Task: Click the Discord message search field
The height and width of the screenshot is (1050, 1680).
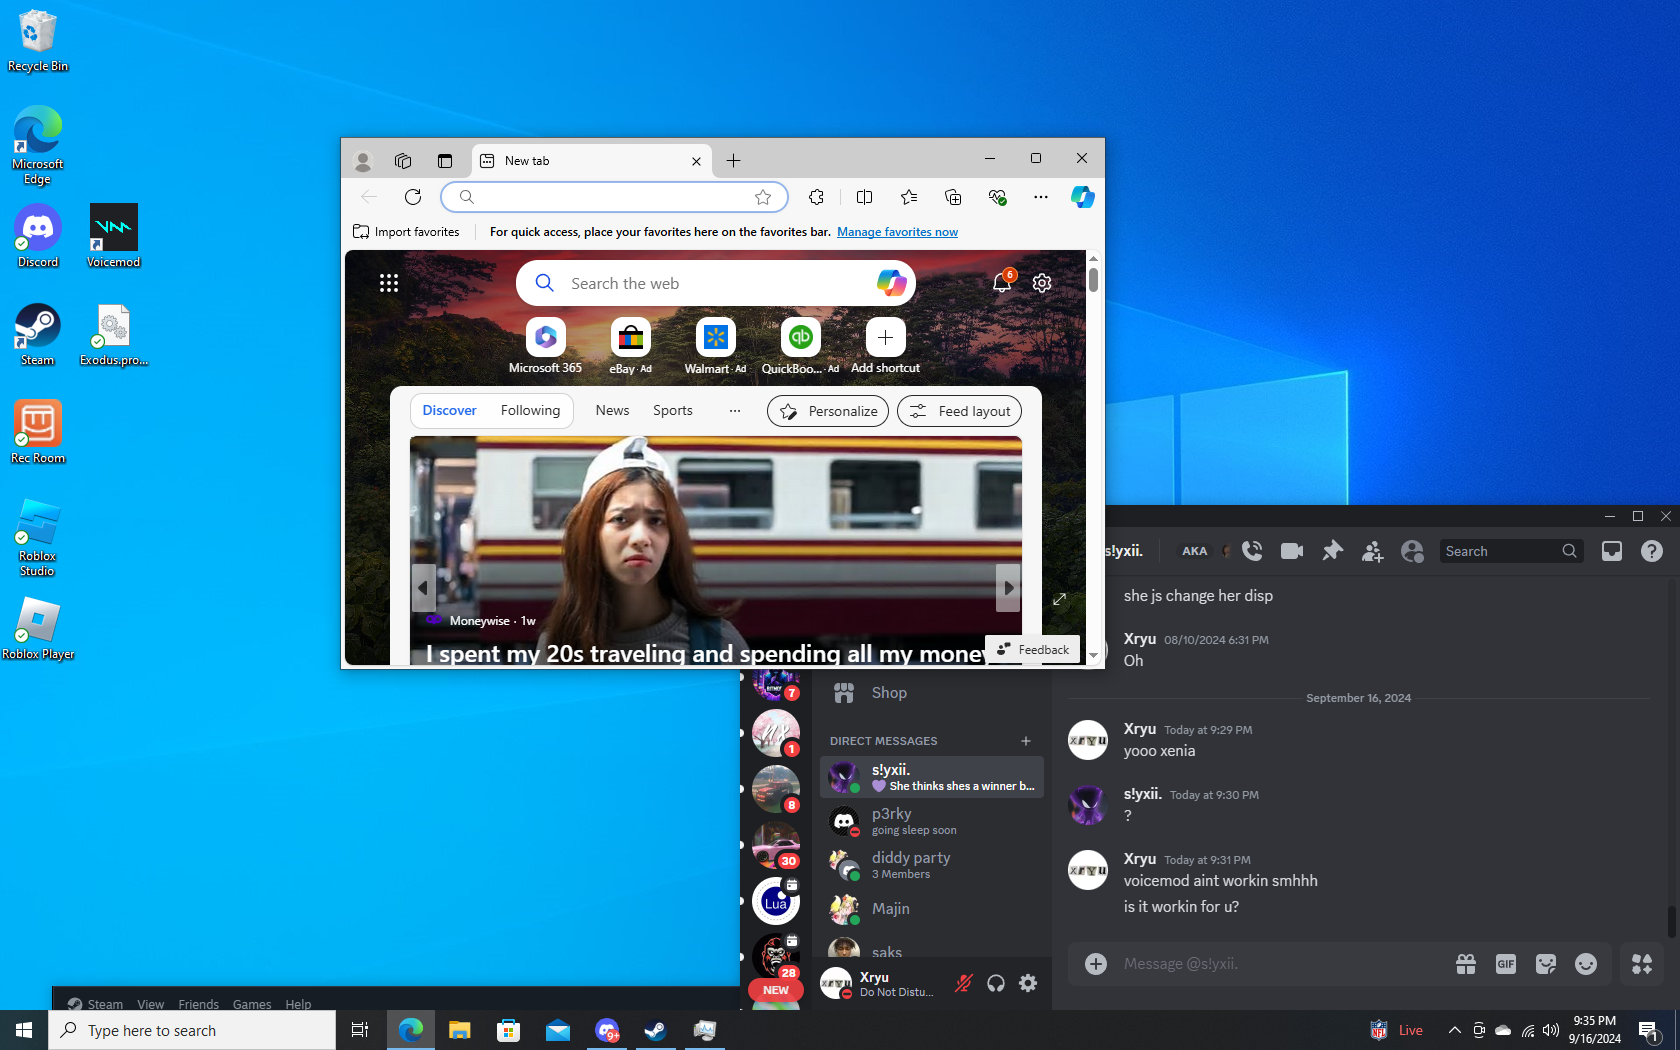Action: click(x=1511, y=551)
